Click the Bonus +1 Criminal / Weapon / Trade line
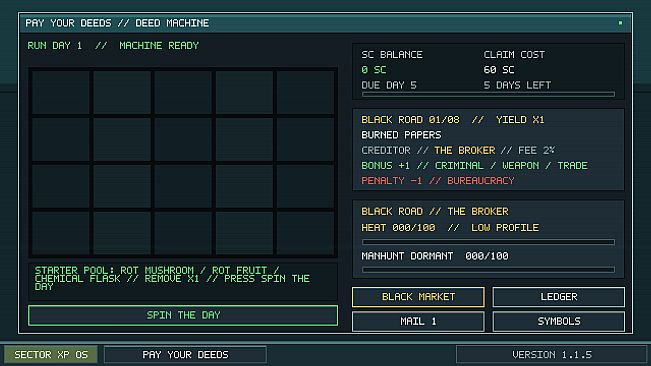 pyautogui.click(x=474, y=166)
